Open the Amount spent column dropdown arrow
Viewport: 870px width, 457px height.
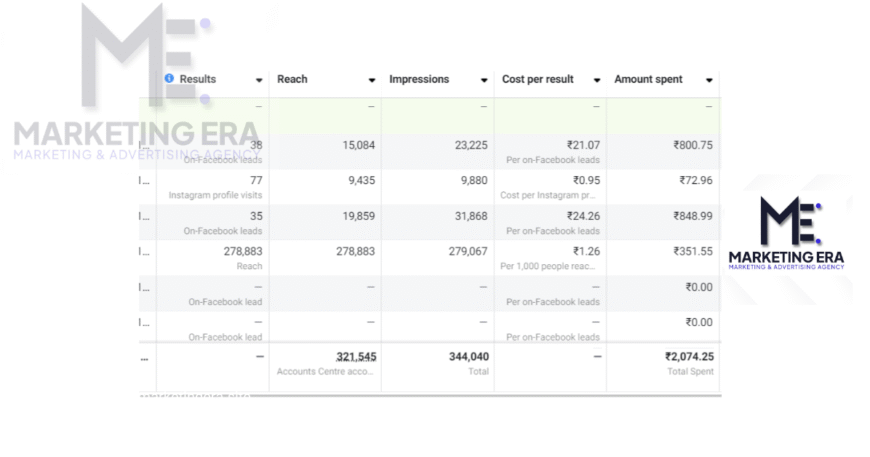(709, 80)
